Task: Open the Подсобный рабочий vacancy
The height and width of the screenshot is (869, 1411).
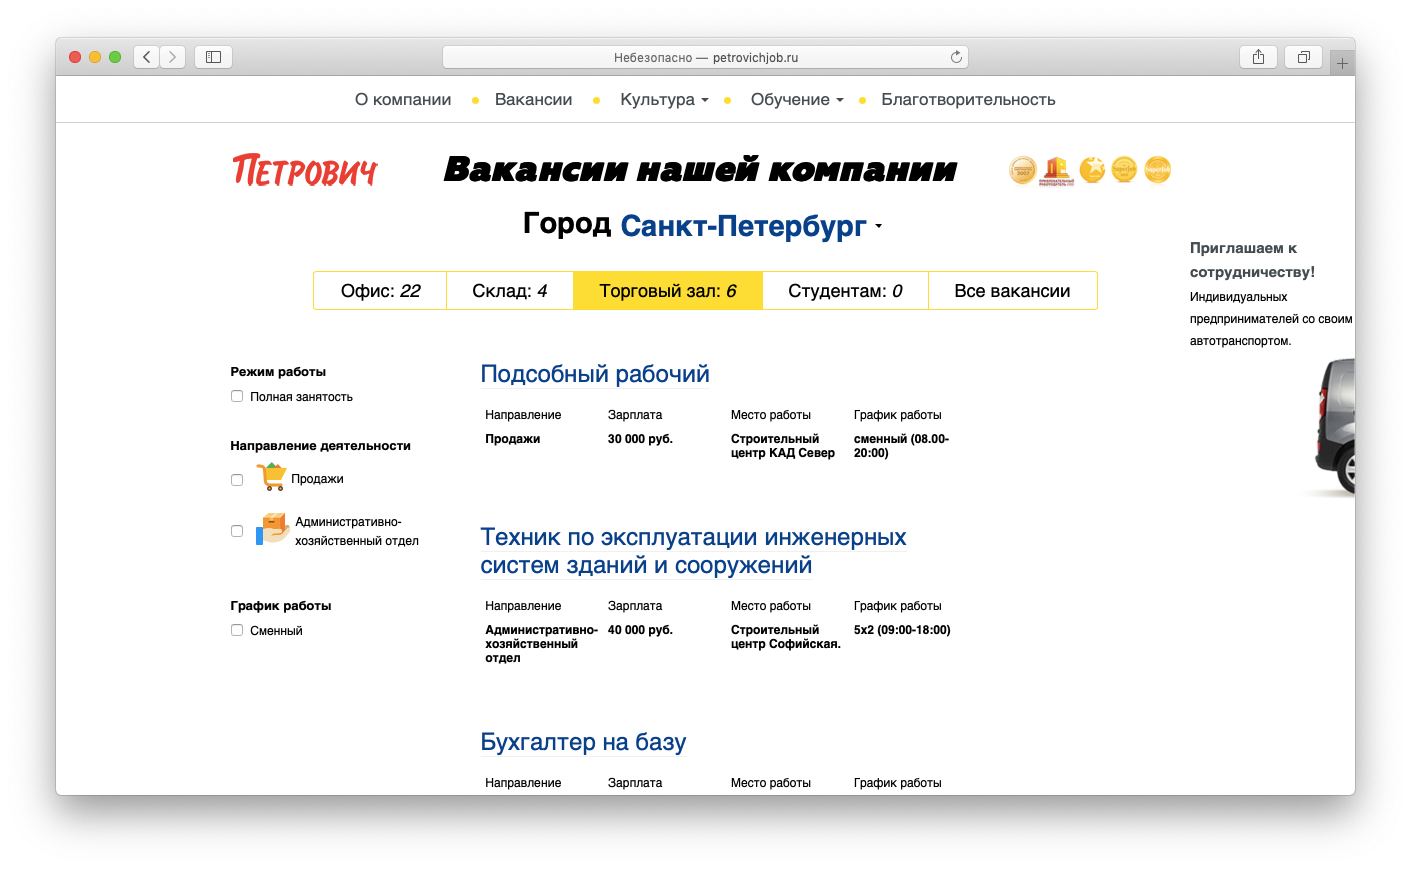Action: tap(595, 374)
